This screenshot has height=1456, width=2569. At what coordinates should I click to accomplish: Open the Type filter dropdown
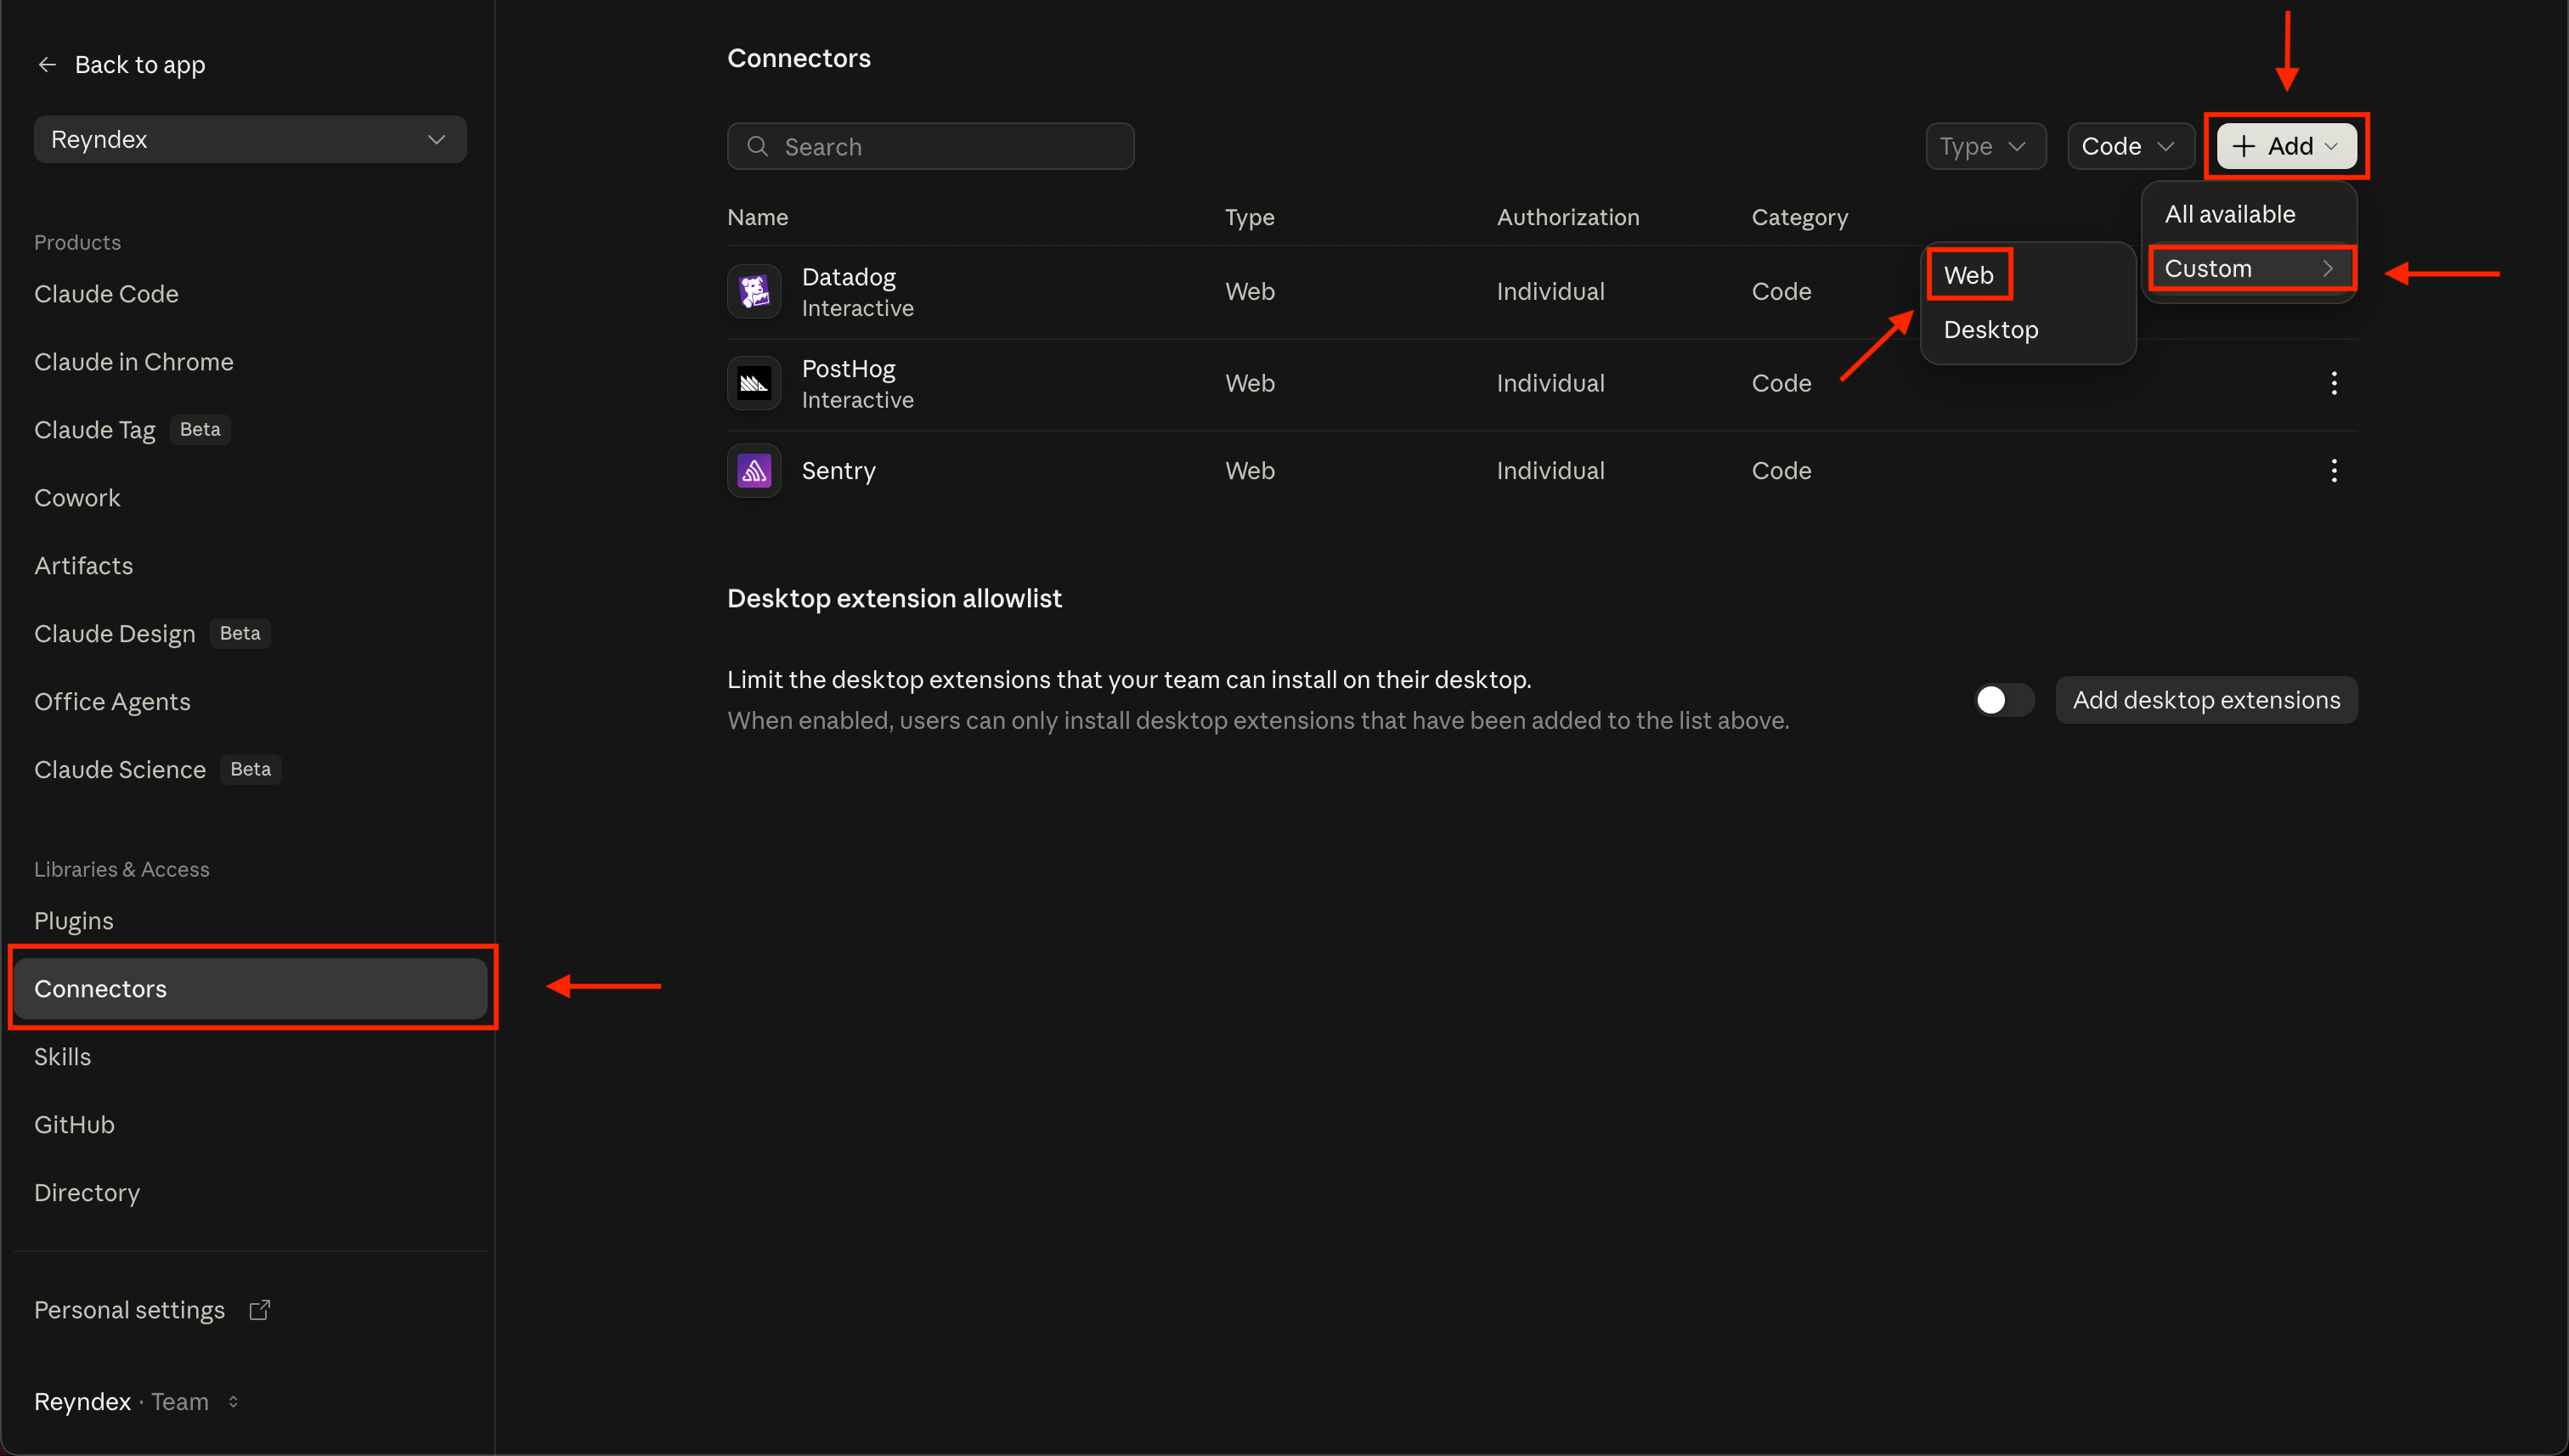click(1985, 147)
